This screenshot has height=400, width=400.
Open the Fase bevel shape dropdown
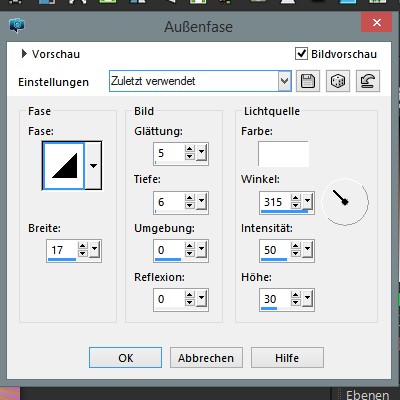[93, 165]
